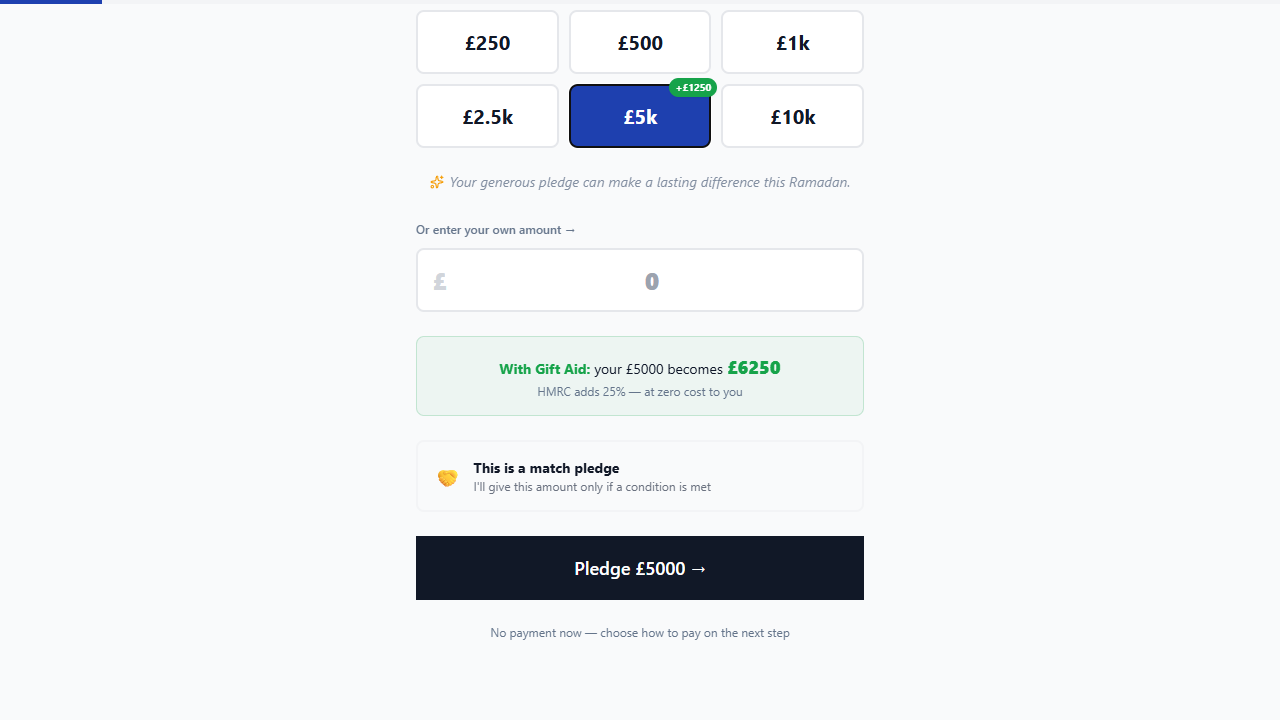This screenshot has width=1280, height=720.
Task: Click the handshake icon on match pledge
Action: [447, 478]
